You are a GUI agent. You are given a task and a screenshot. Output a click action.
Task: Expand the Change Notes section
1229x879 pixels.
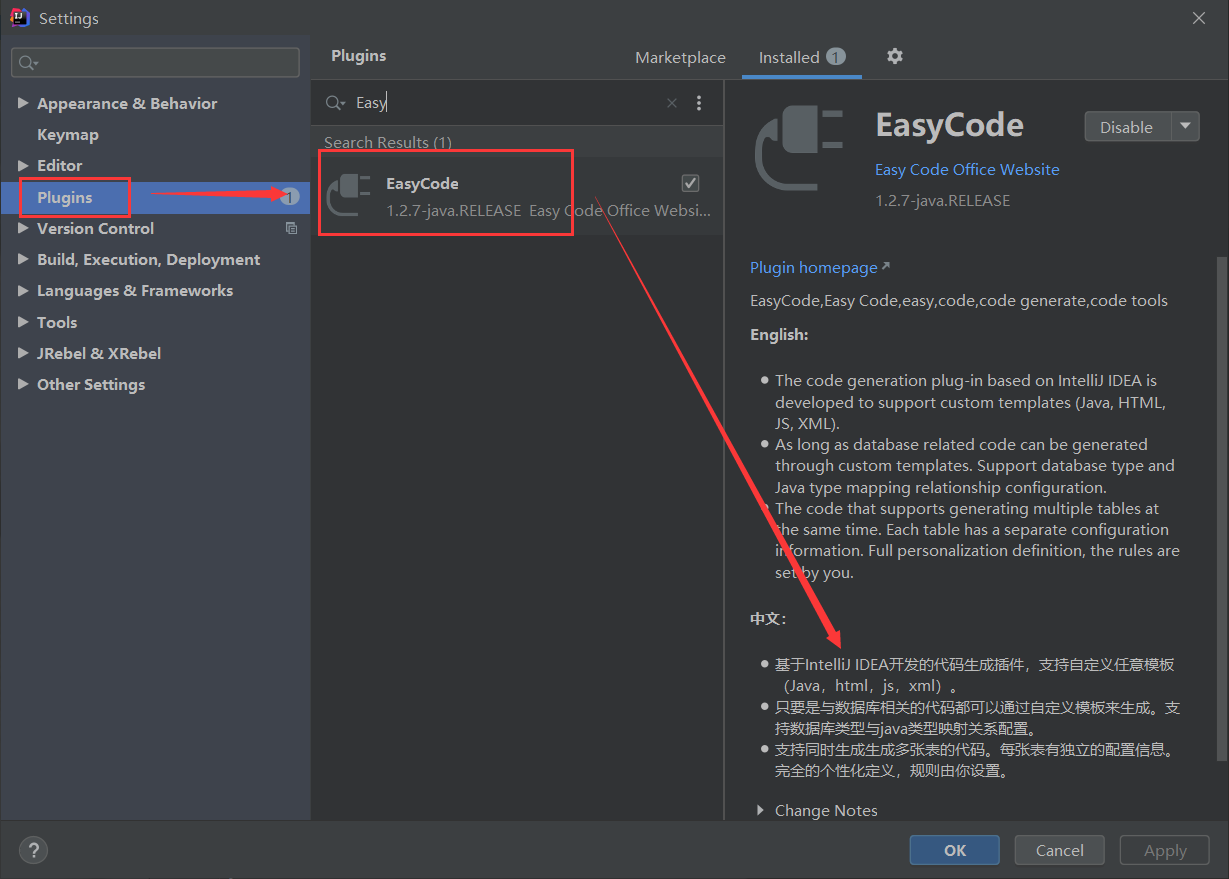[x=761, y=810]
